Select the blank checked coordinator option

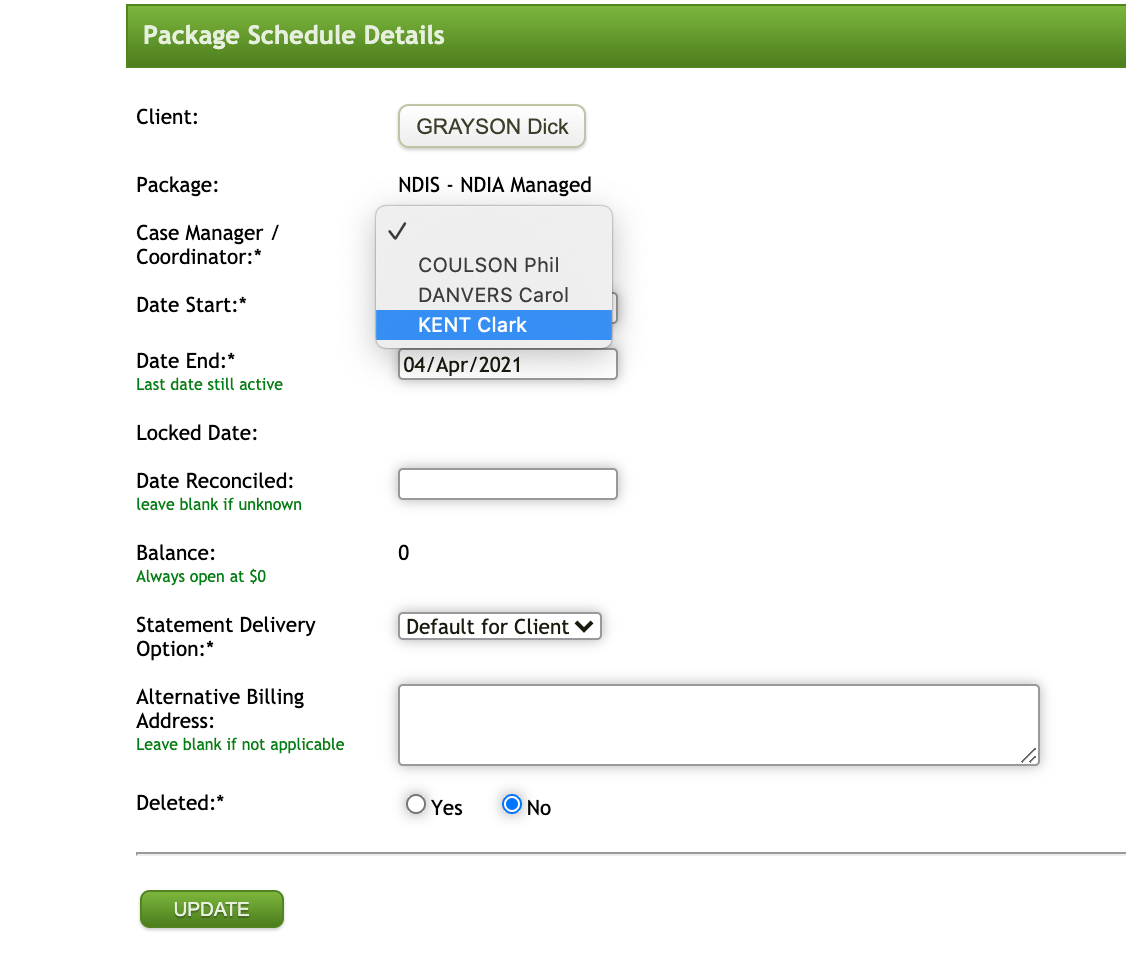(493, 232)
